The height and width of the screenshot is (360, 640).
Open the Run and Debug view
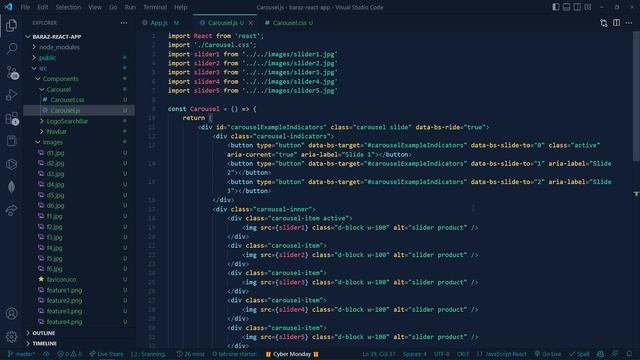11,95
